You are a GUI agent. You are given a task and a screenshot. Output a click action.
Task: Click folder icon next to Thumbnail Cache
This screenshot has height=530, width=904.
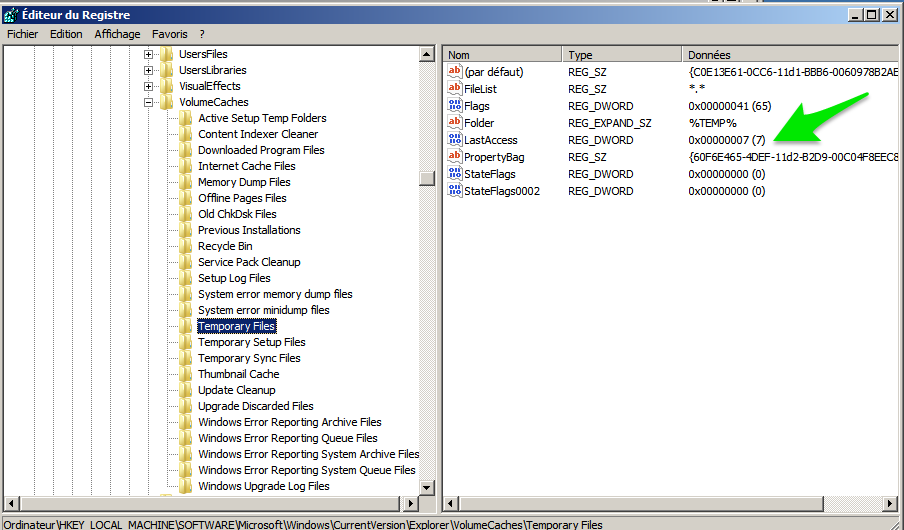186,374
